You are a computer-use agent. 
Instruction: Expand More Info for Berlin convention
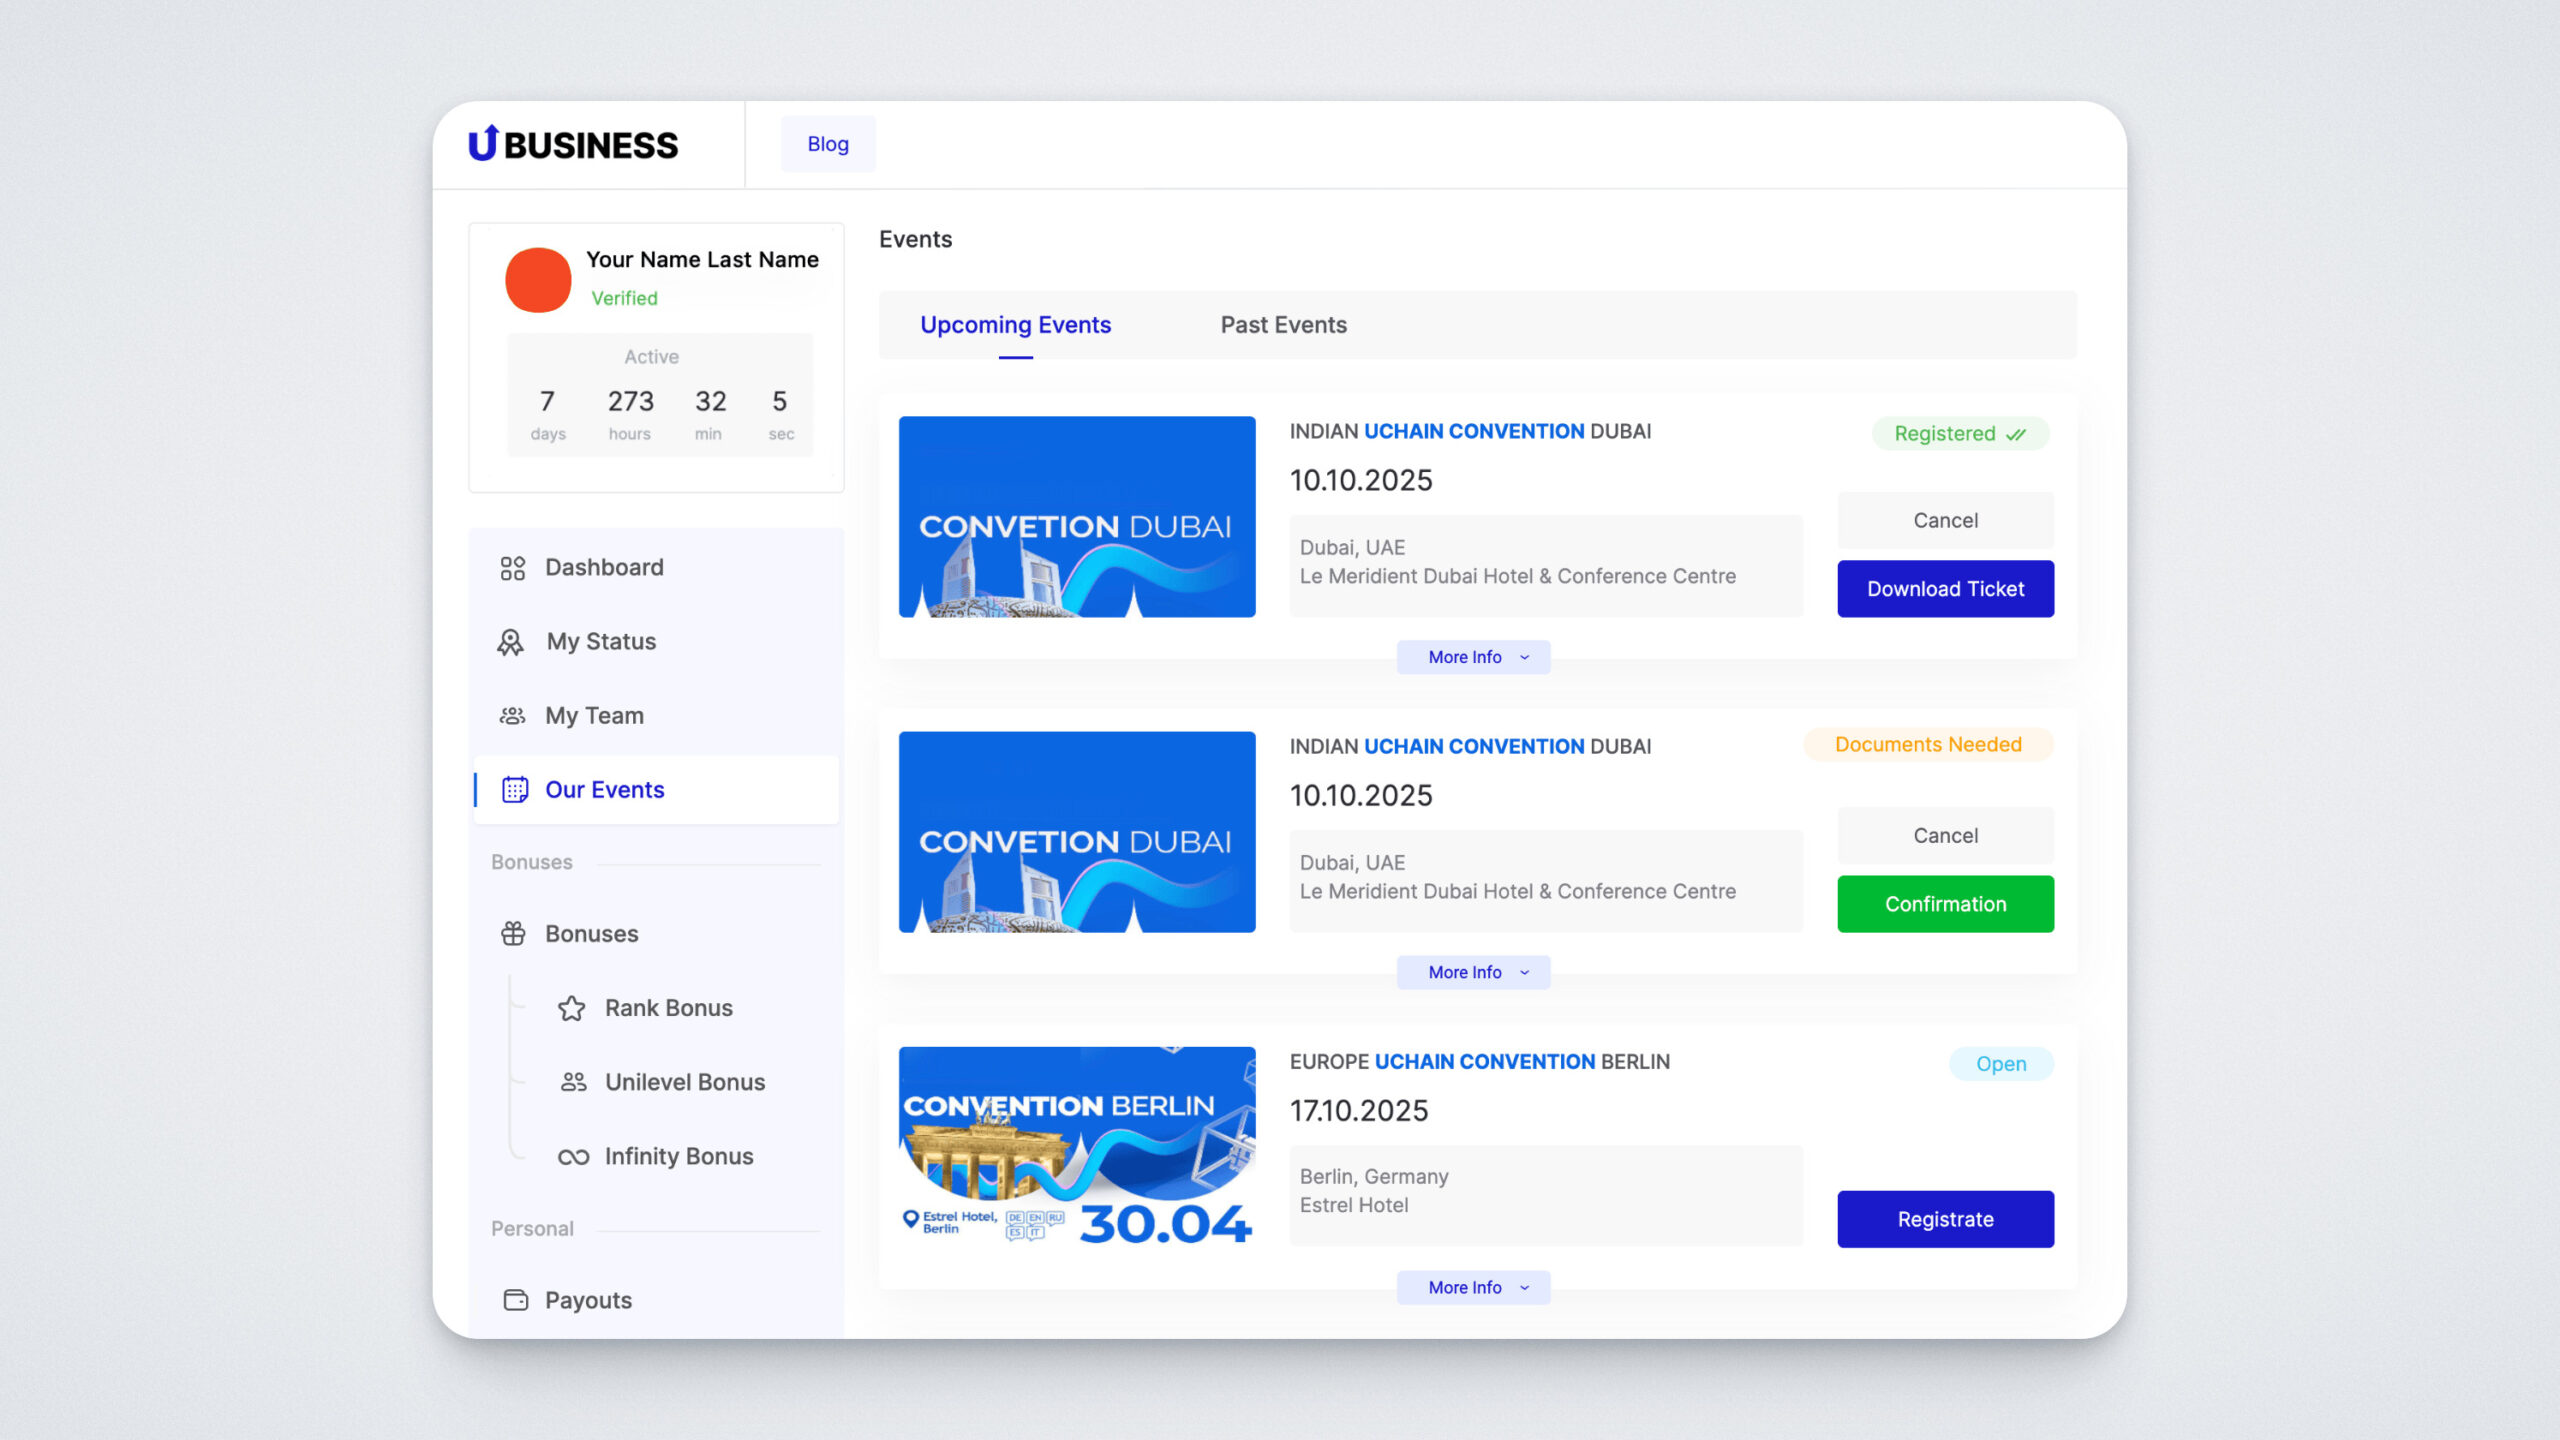pyautogui.click(x=1473, y=1287)
